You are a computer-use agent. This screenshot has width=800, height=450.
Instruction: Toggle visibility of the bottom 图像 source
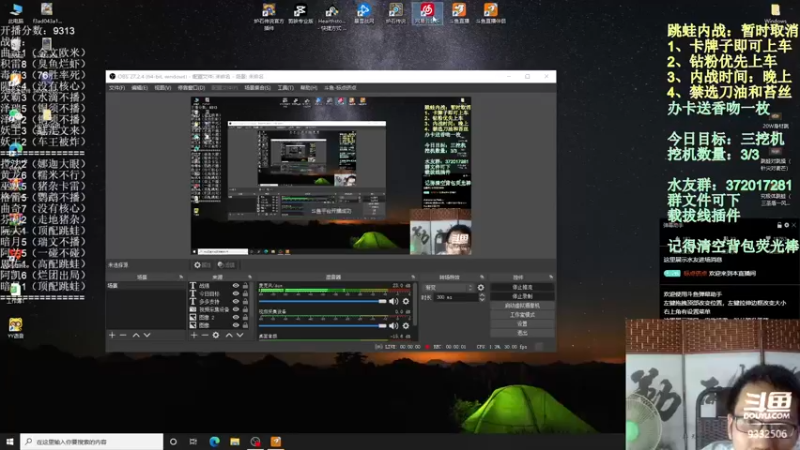236,325
